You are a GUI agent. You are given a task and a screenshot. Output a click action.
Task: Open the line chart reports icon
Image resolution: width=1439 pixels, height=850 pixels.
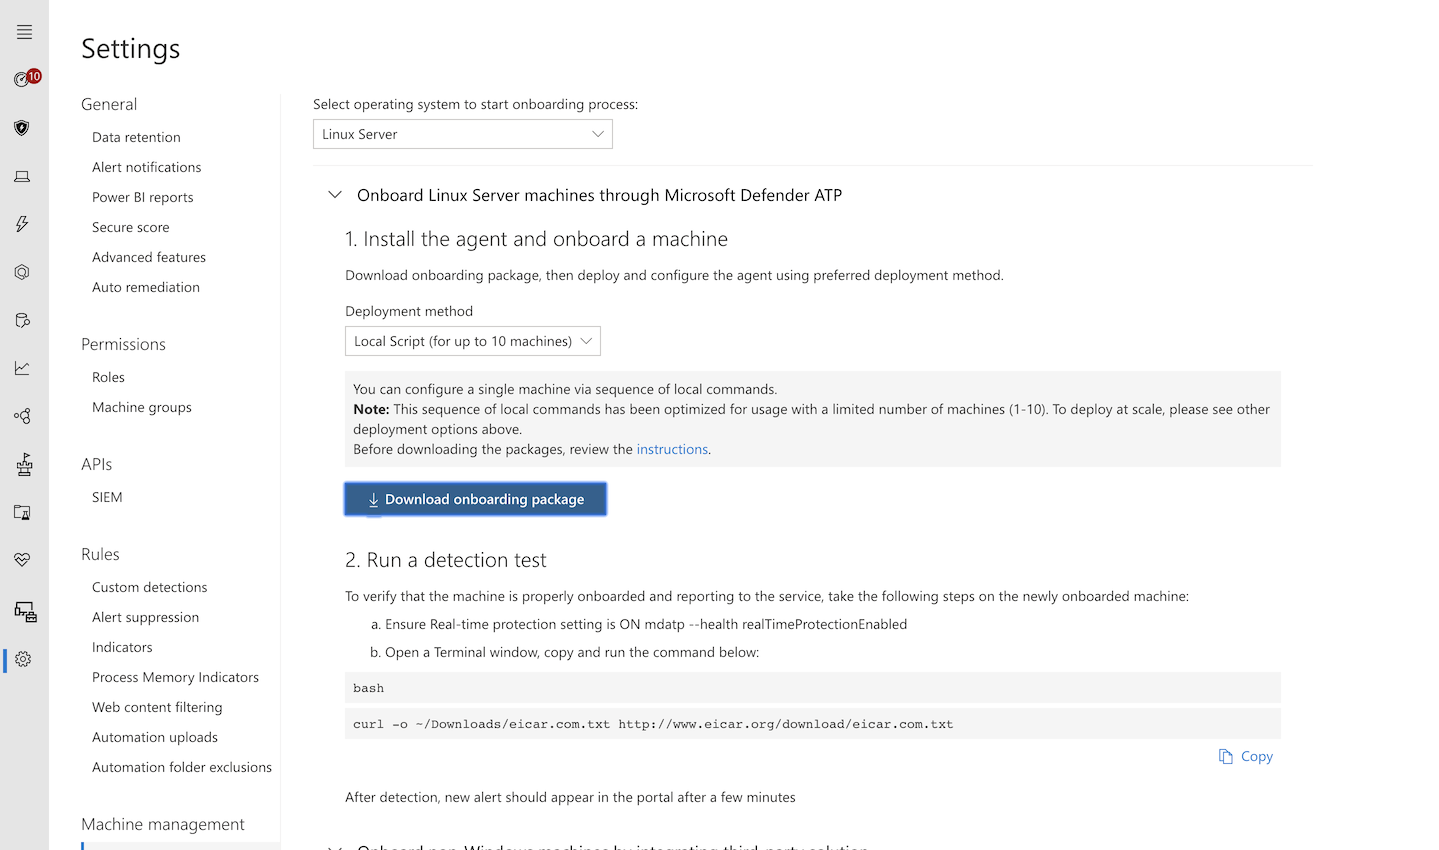coord(22,368)
